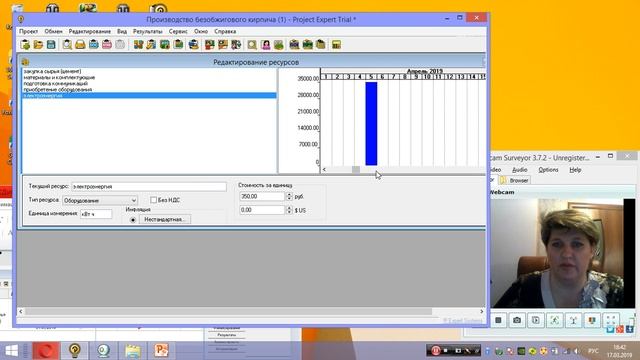Select the подготовка коммуникаций resource row

pos(149,83)
